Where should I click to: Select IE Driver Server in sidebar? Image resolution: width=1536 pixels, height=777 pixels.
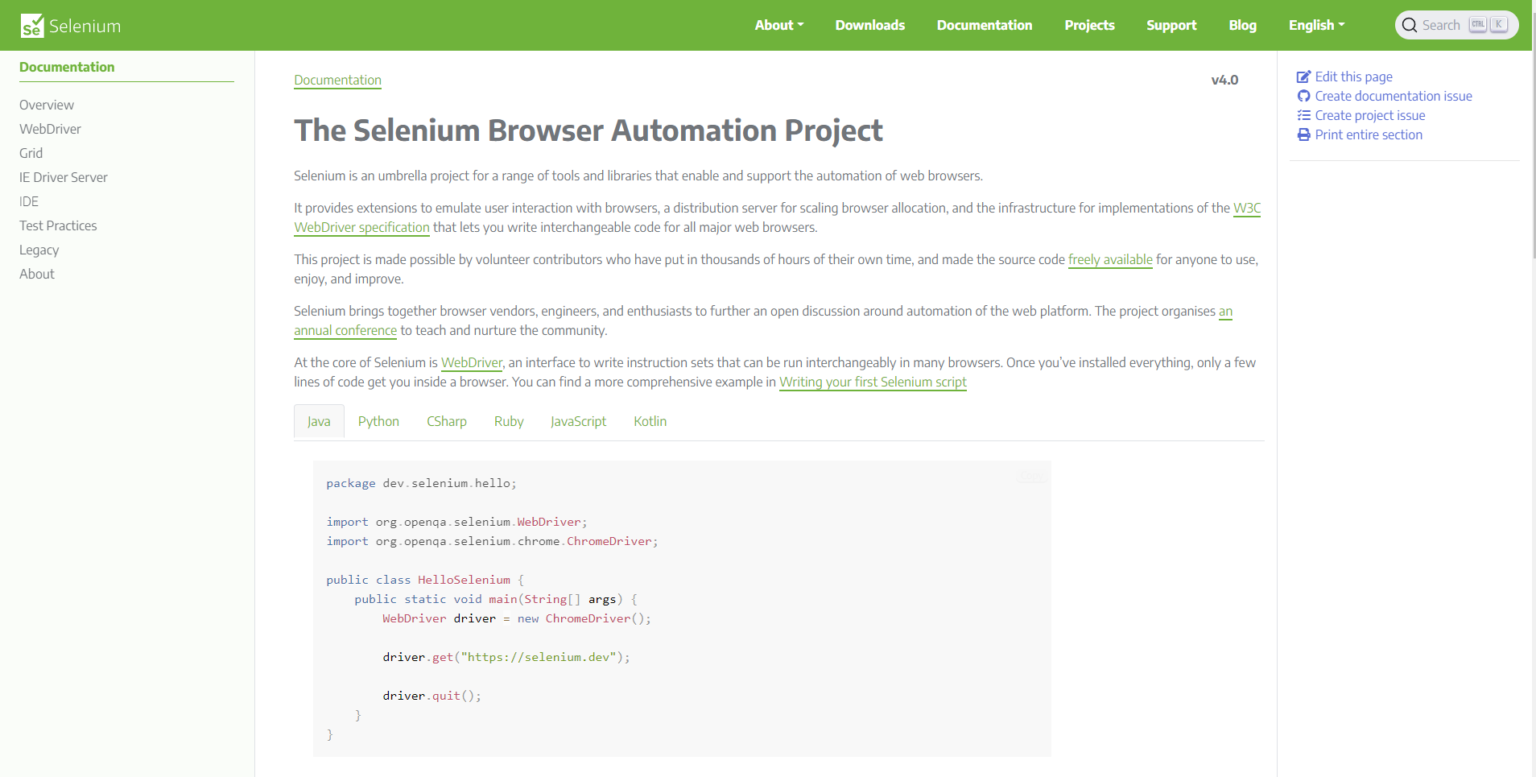63,177
